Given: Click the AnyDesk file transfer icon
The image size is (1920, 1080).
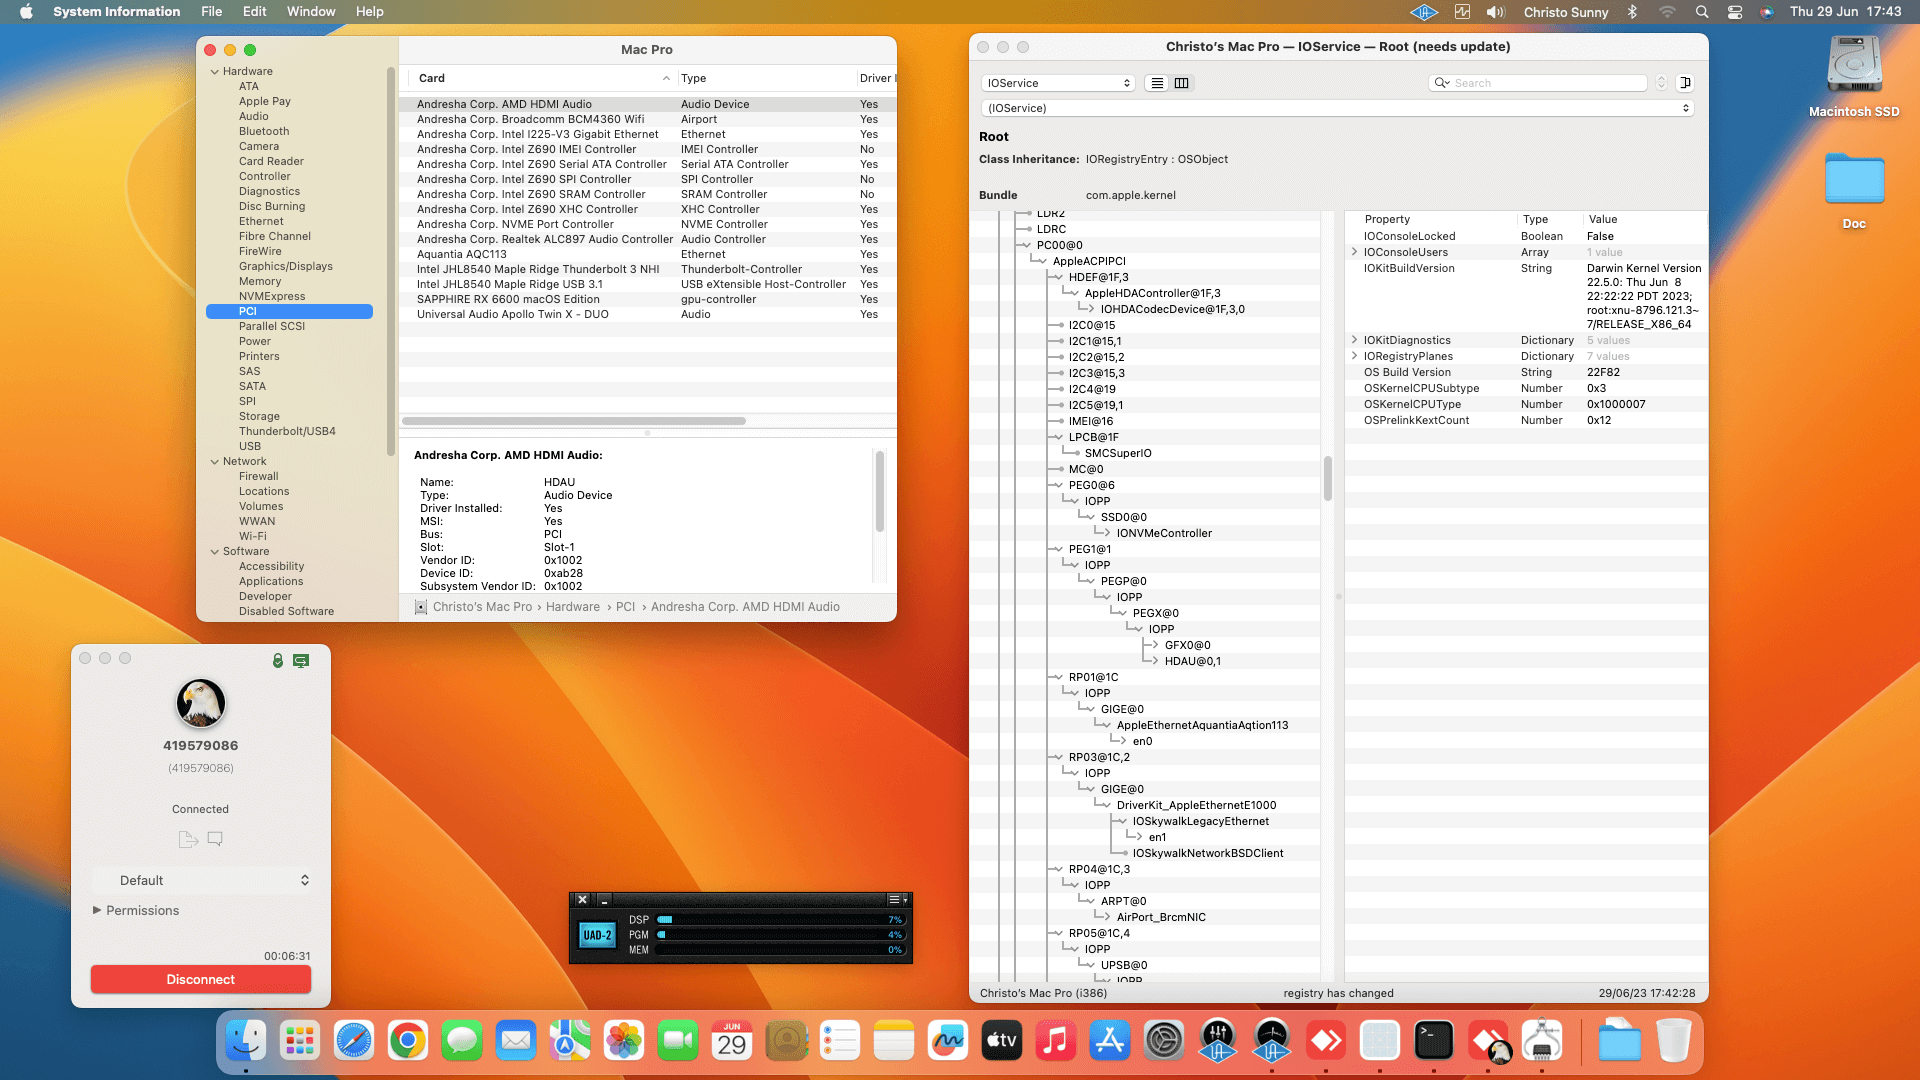Looking at the screenshot, I should 187,839.
